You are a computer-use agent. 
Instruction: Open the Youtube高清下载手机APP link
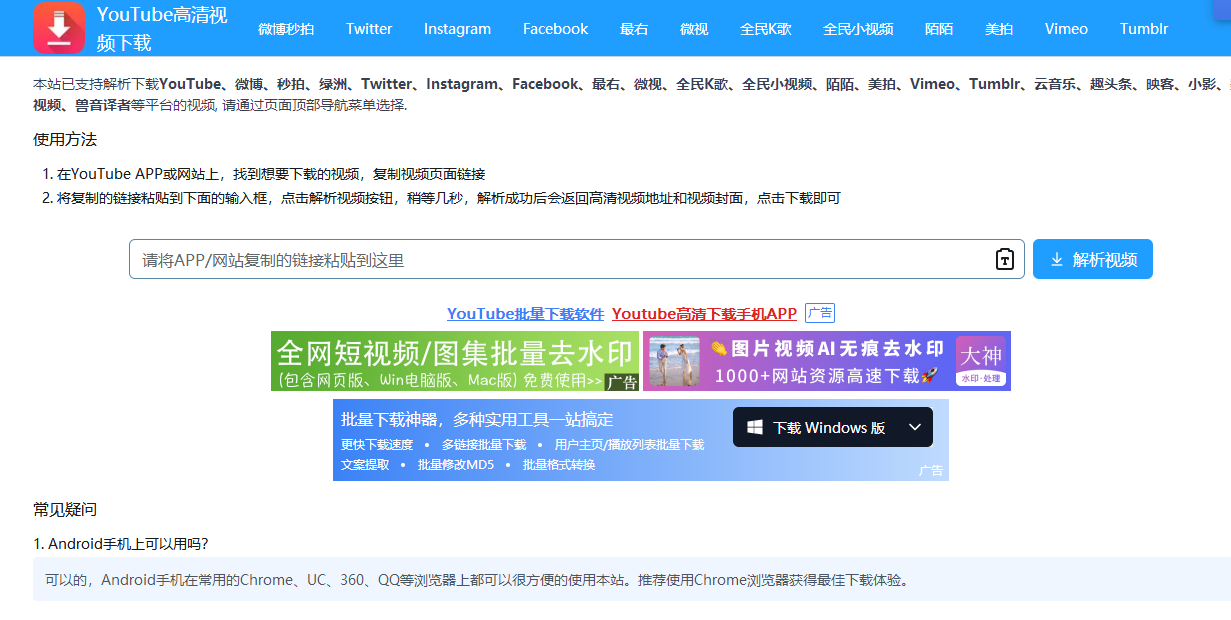pyautogui.click(x=704, y=313)
